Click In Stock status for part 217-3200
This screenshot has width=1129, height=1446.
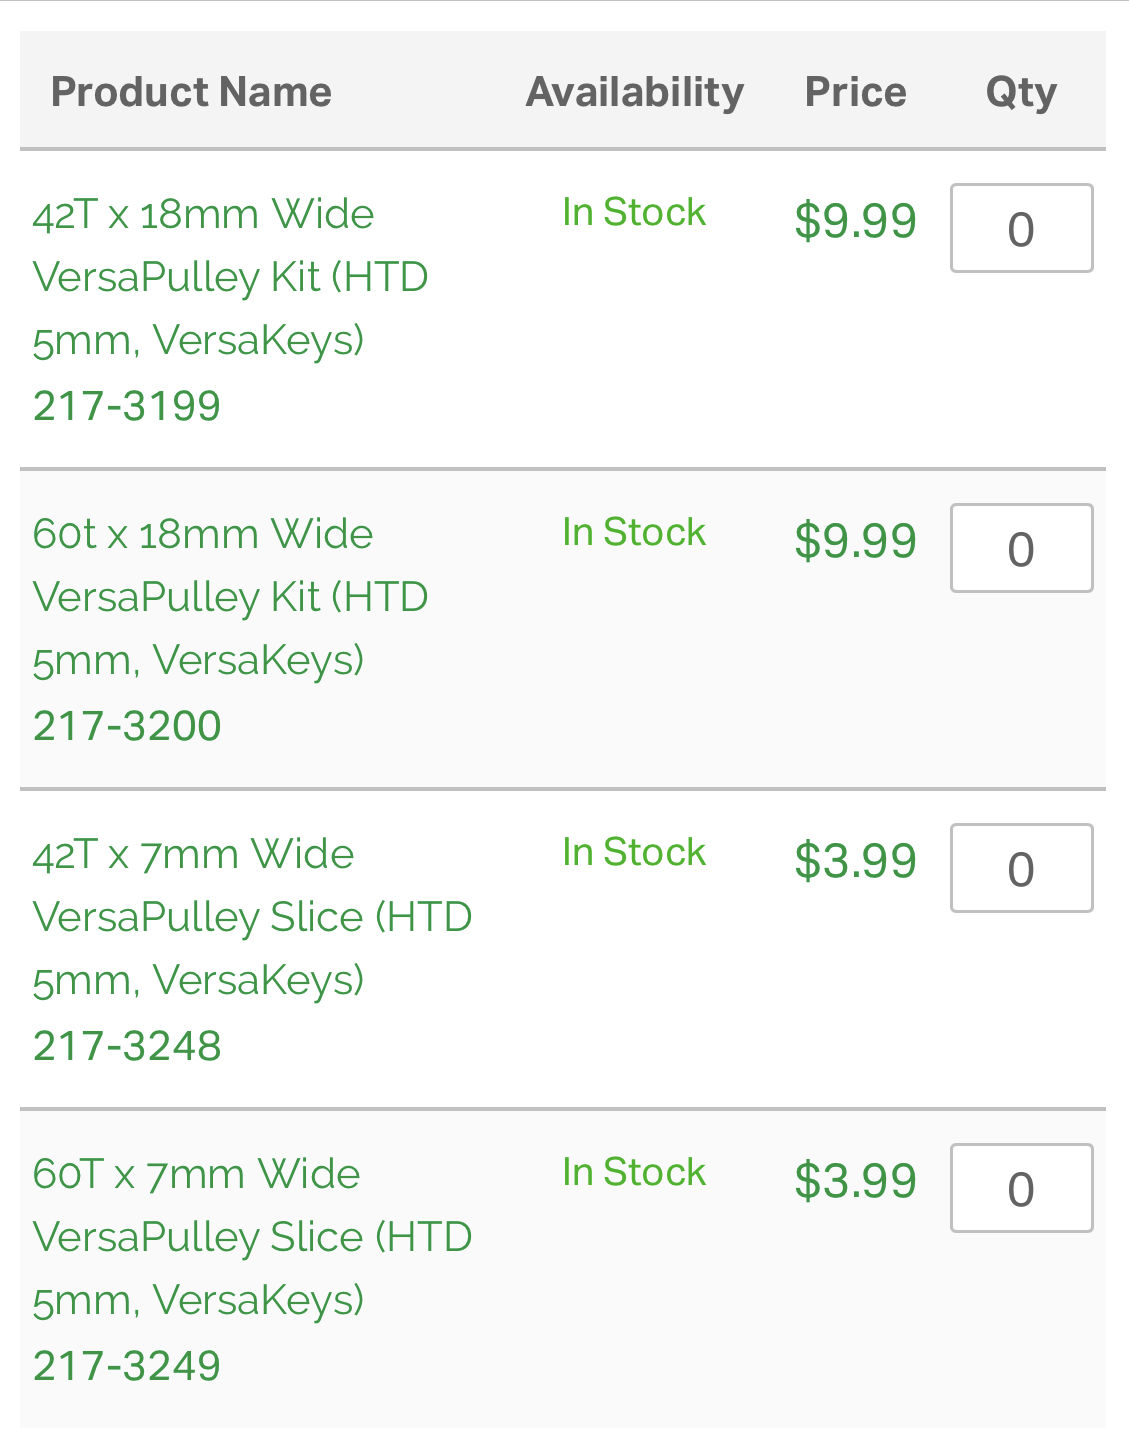pyautogui.click(x=634, y=532)
